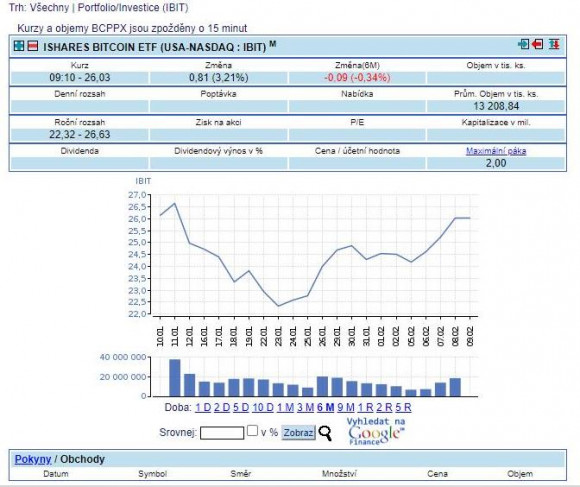Toggle the 'v %' comparison checkbox

[252, 430]
